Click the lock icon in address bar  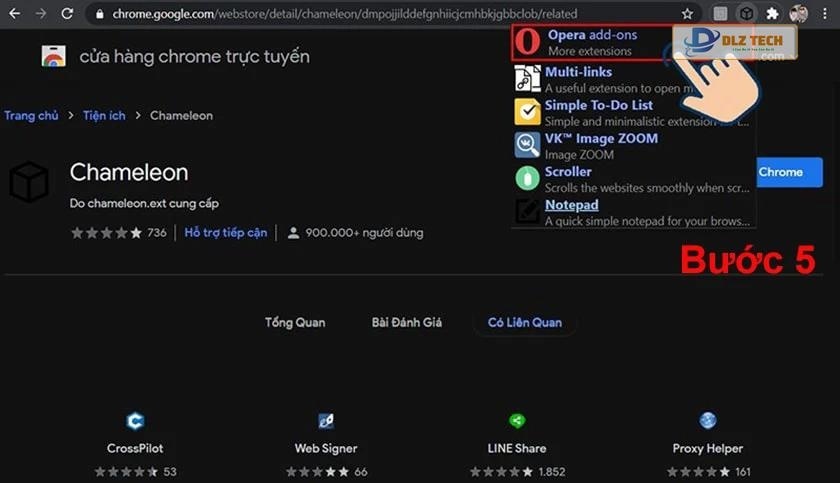100,14
